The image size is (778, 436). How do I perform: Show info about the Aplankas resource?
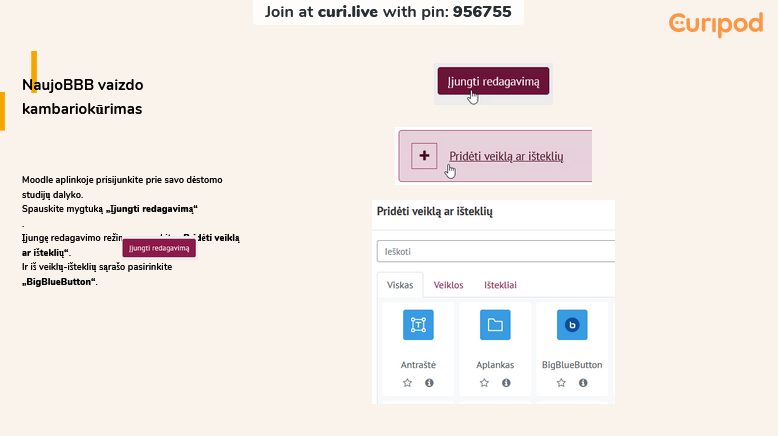pyautogui.click(x=506, y=383)
